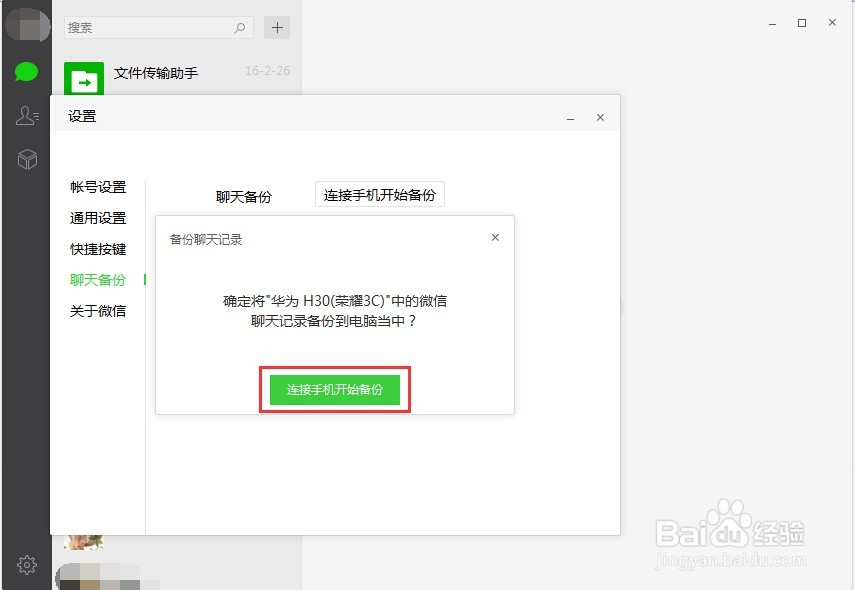Click the File Transfer green folder icon
The width and height of the screenshot is (855, 590).
(83, 79)
